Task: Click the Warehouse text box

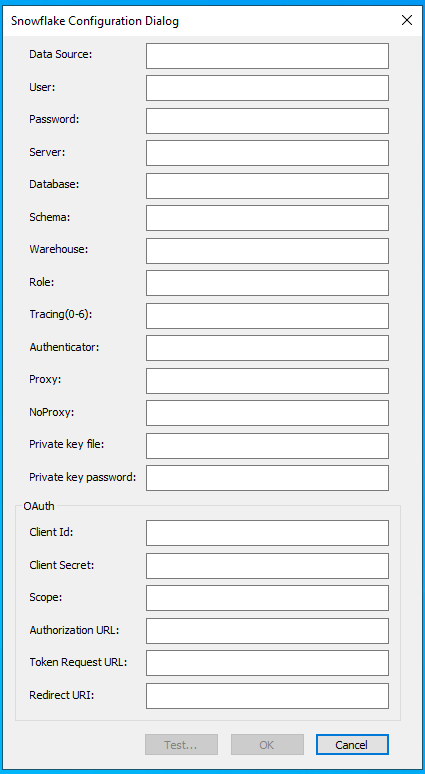Action: 267,251
